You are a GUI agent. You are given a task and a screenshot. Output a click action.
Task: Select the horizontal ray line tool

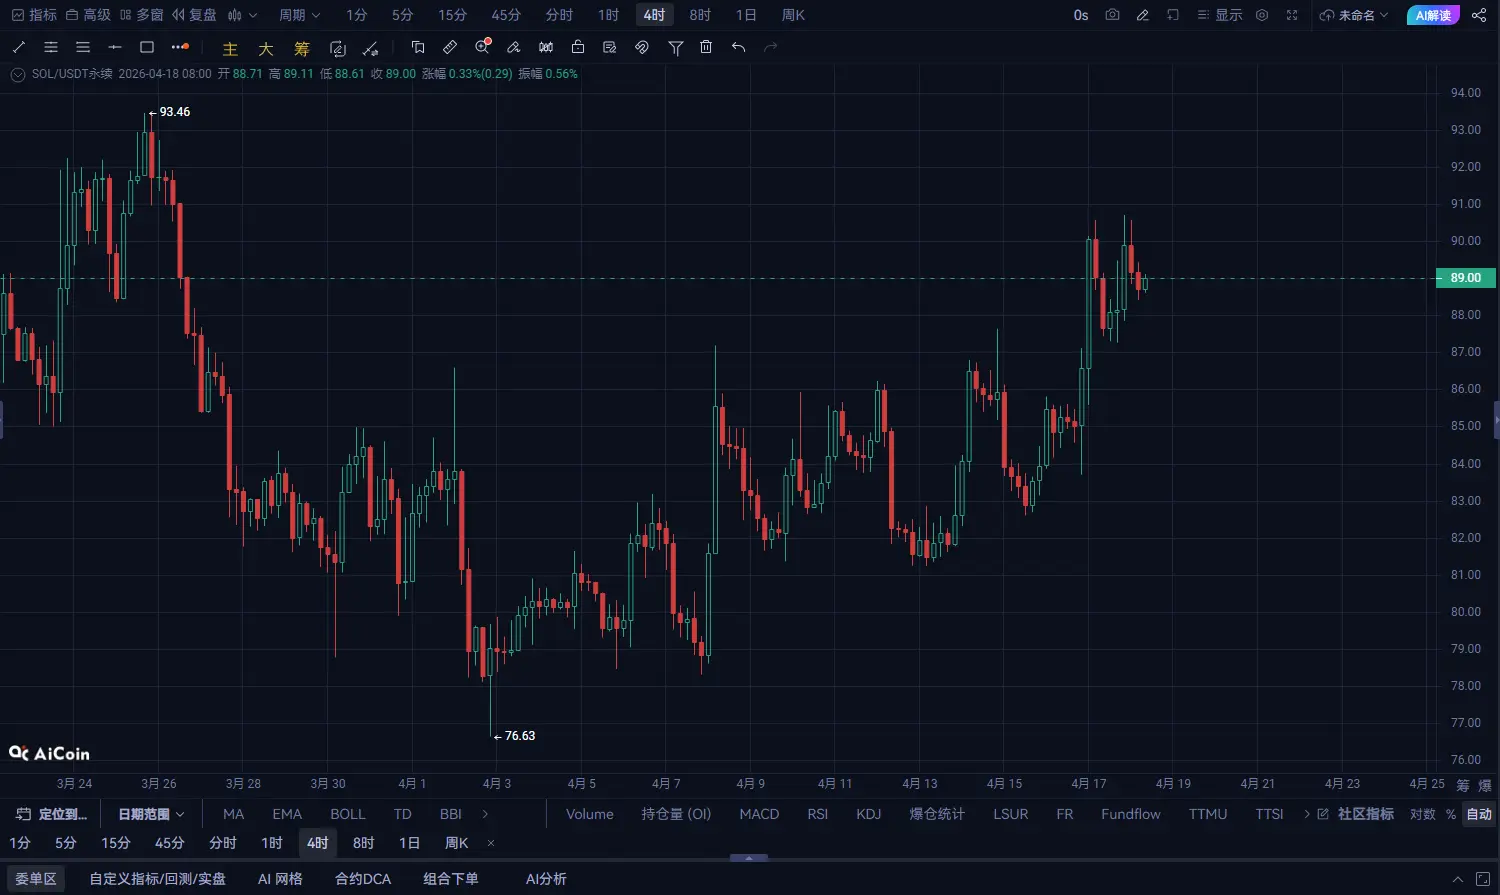pos(115,47)
